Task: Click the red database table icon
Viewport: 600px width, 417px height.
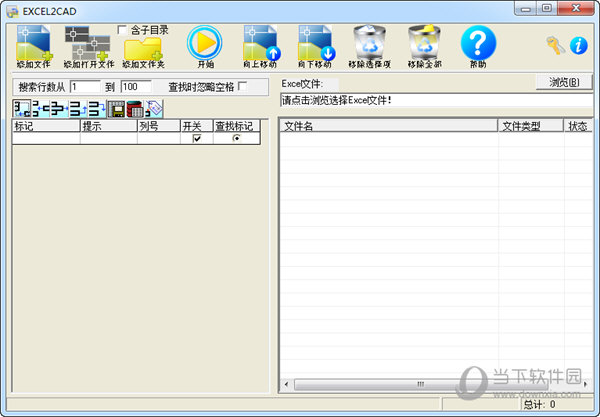Action: click(135, 109)
